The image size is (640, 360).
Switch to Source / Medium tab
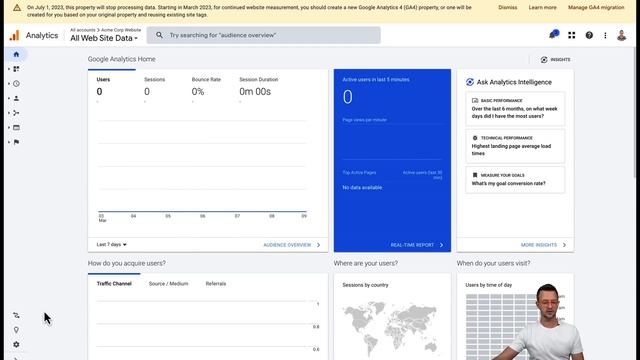(x=169, y=284)
